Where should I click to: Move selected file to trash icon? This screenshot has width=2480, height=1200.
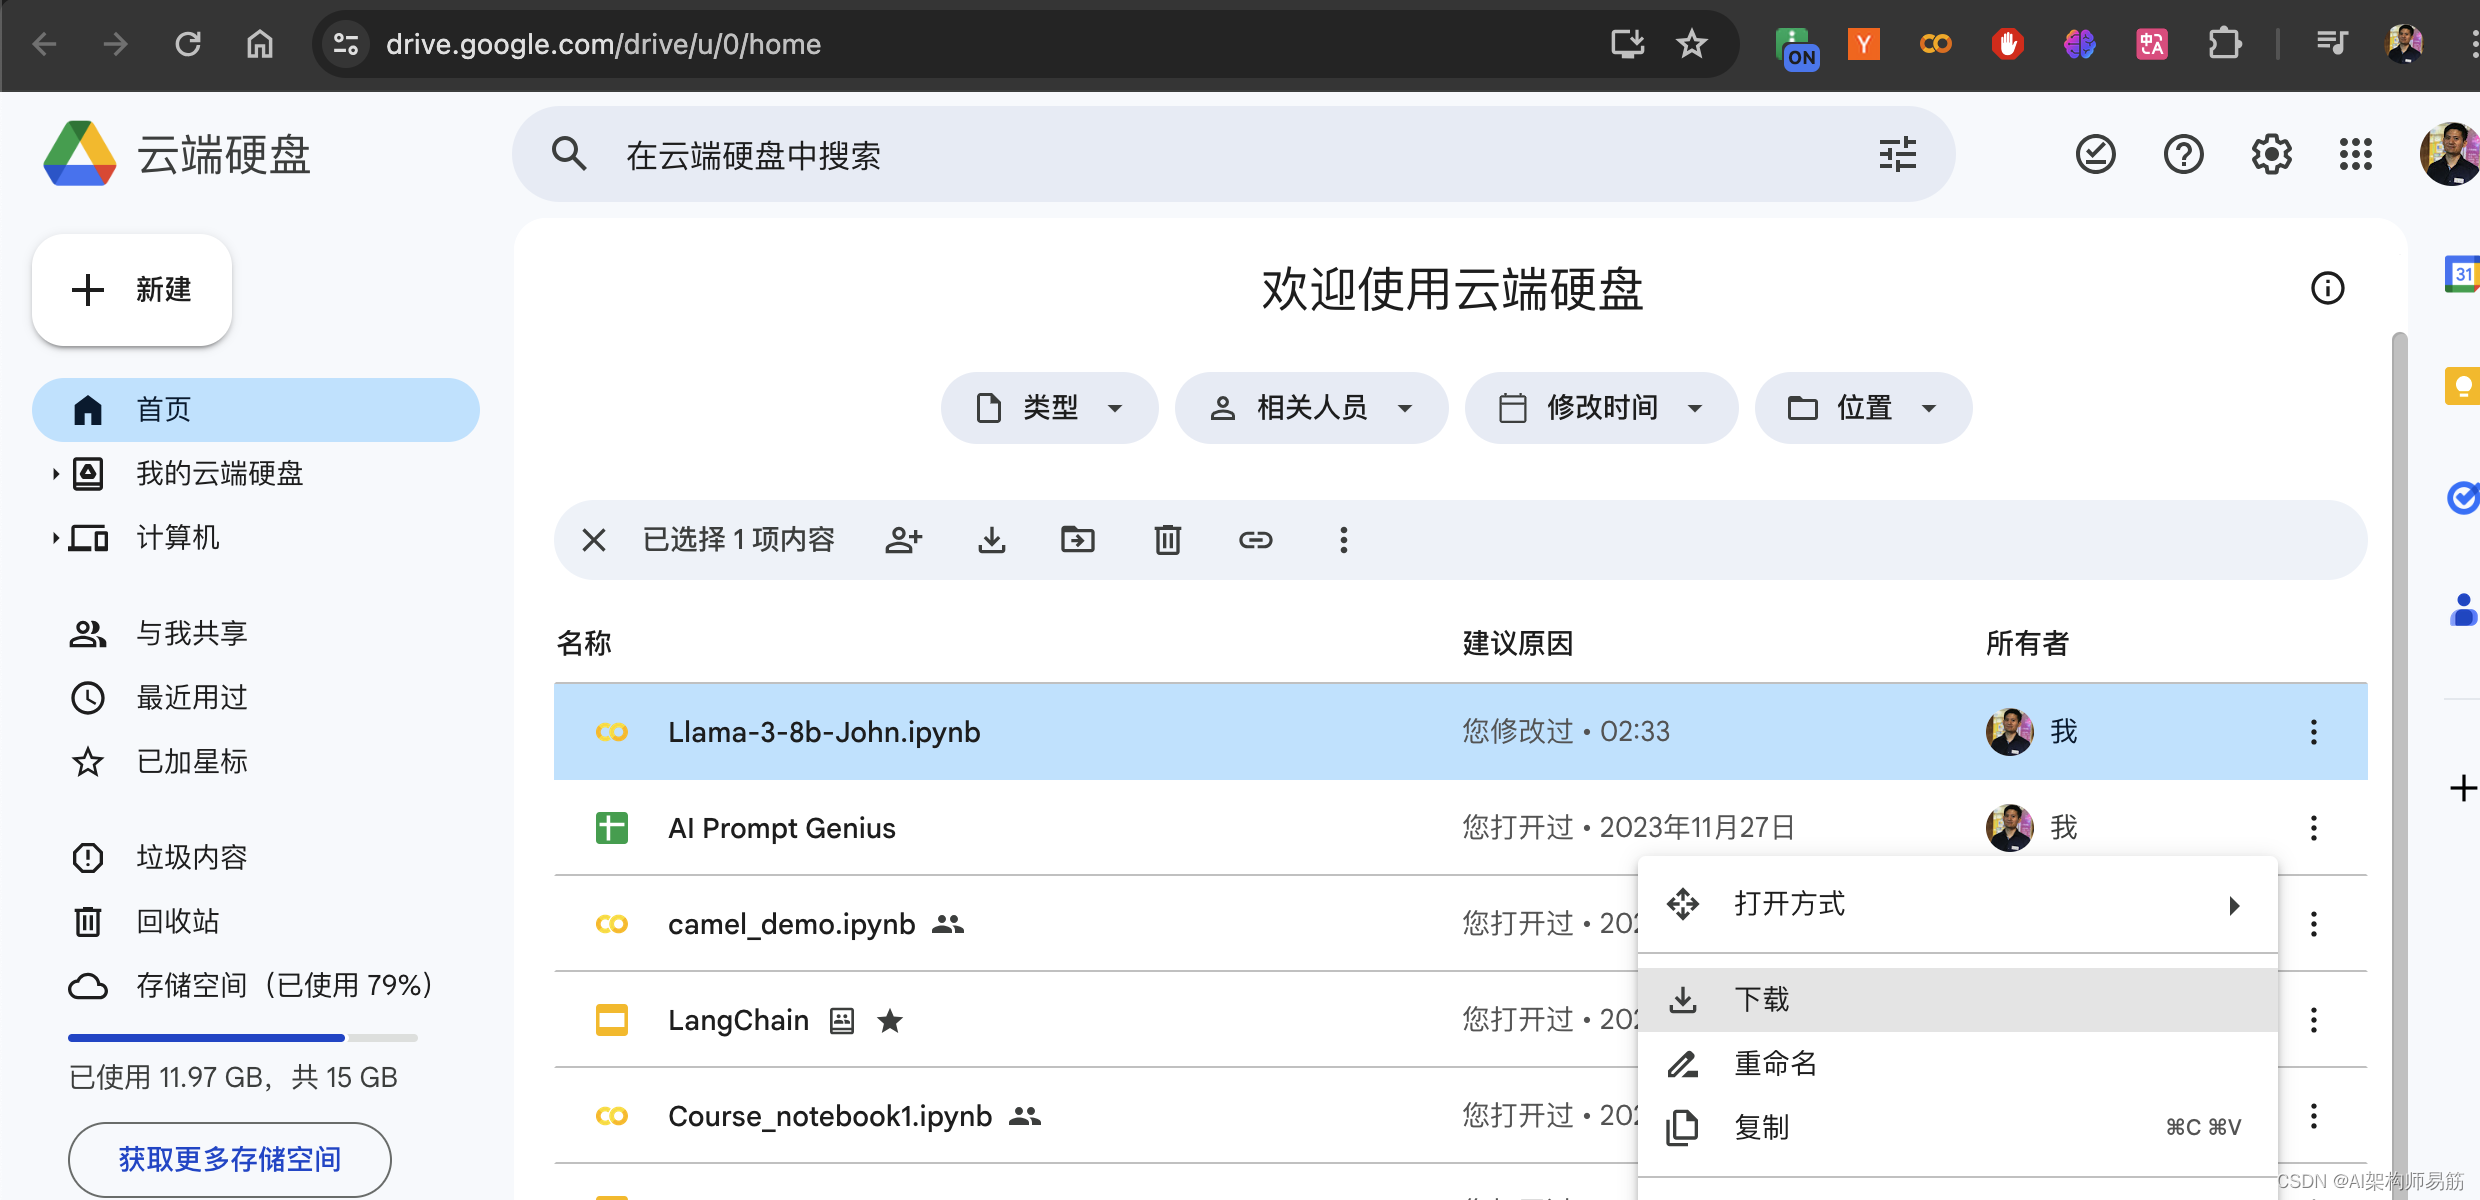1167,540
